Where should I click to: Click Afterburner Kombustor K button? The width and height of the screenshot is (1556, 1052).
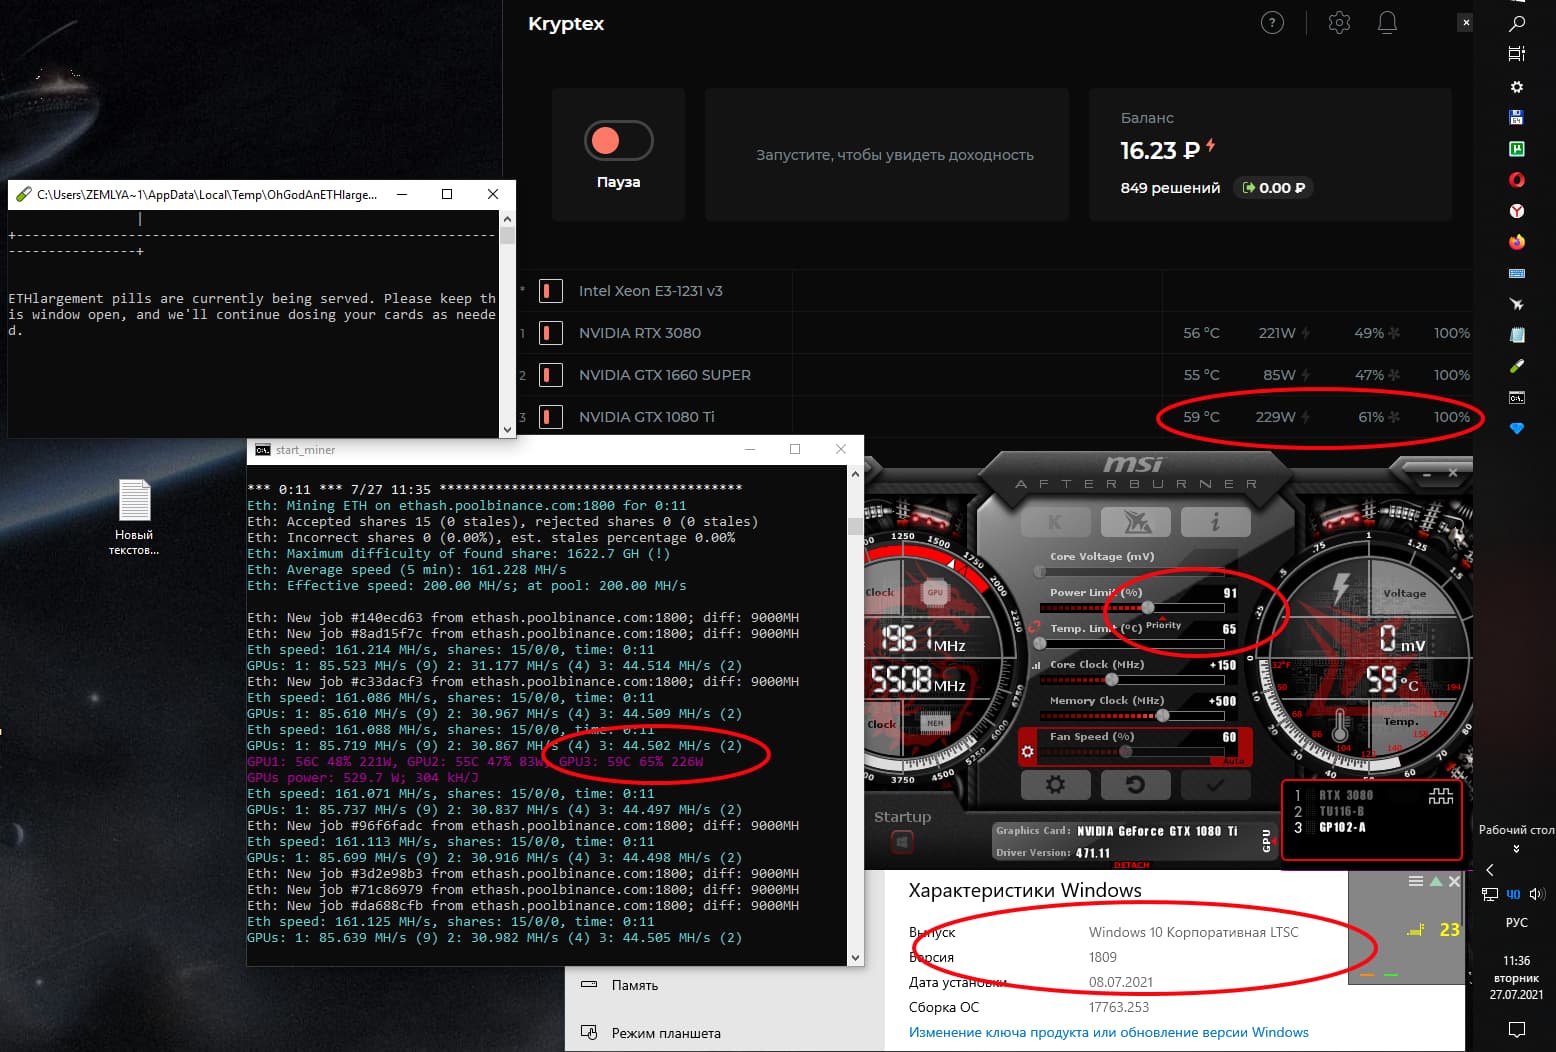[x=1055, y=521]
